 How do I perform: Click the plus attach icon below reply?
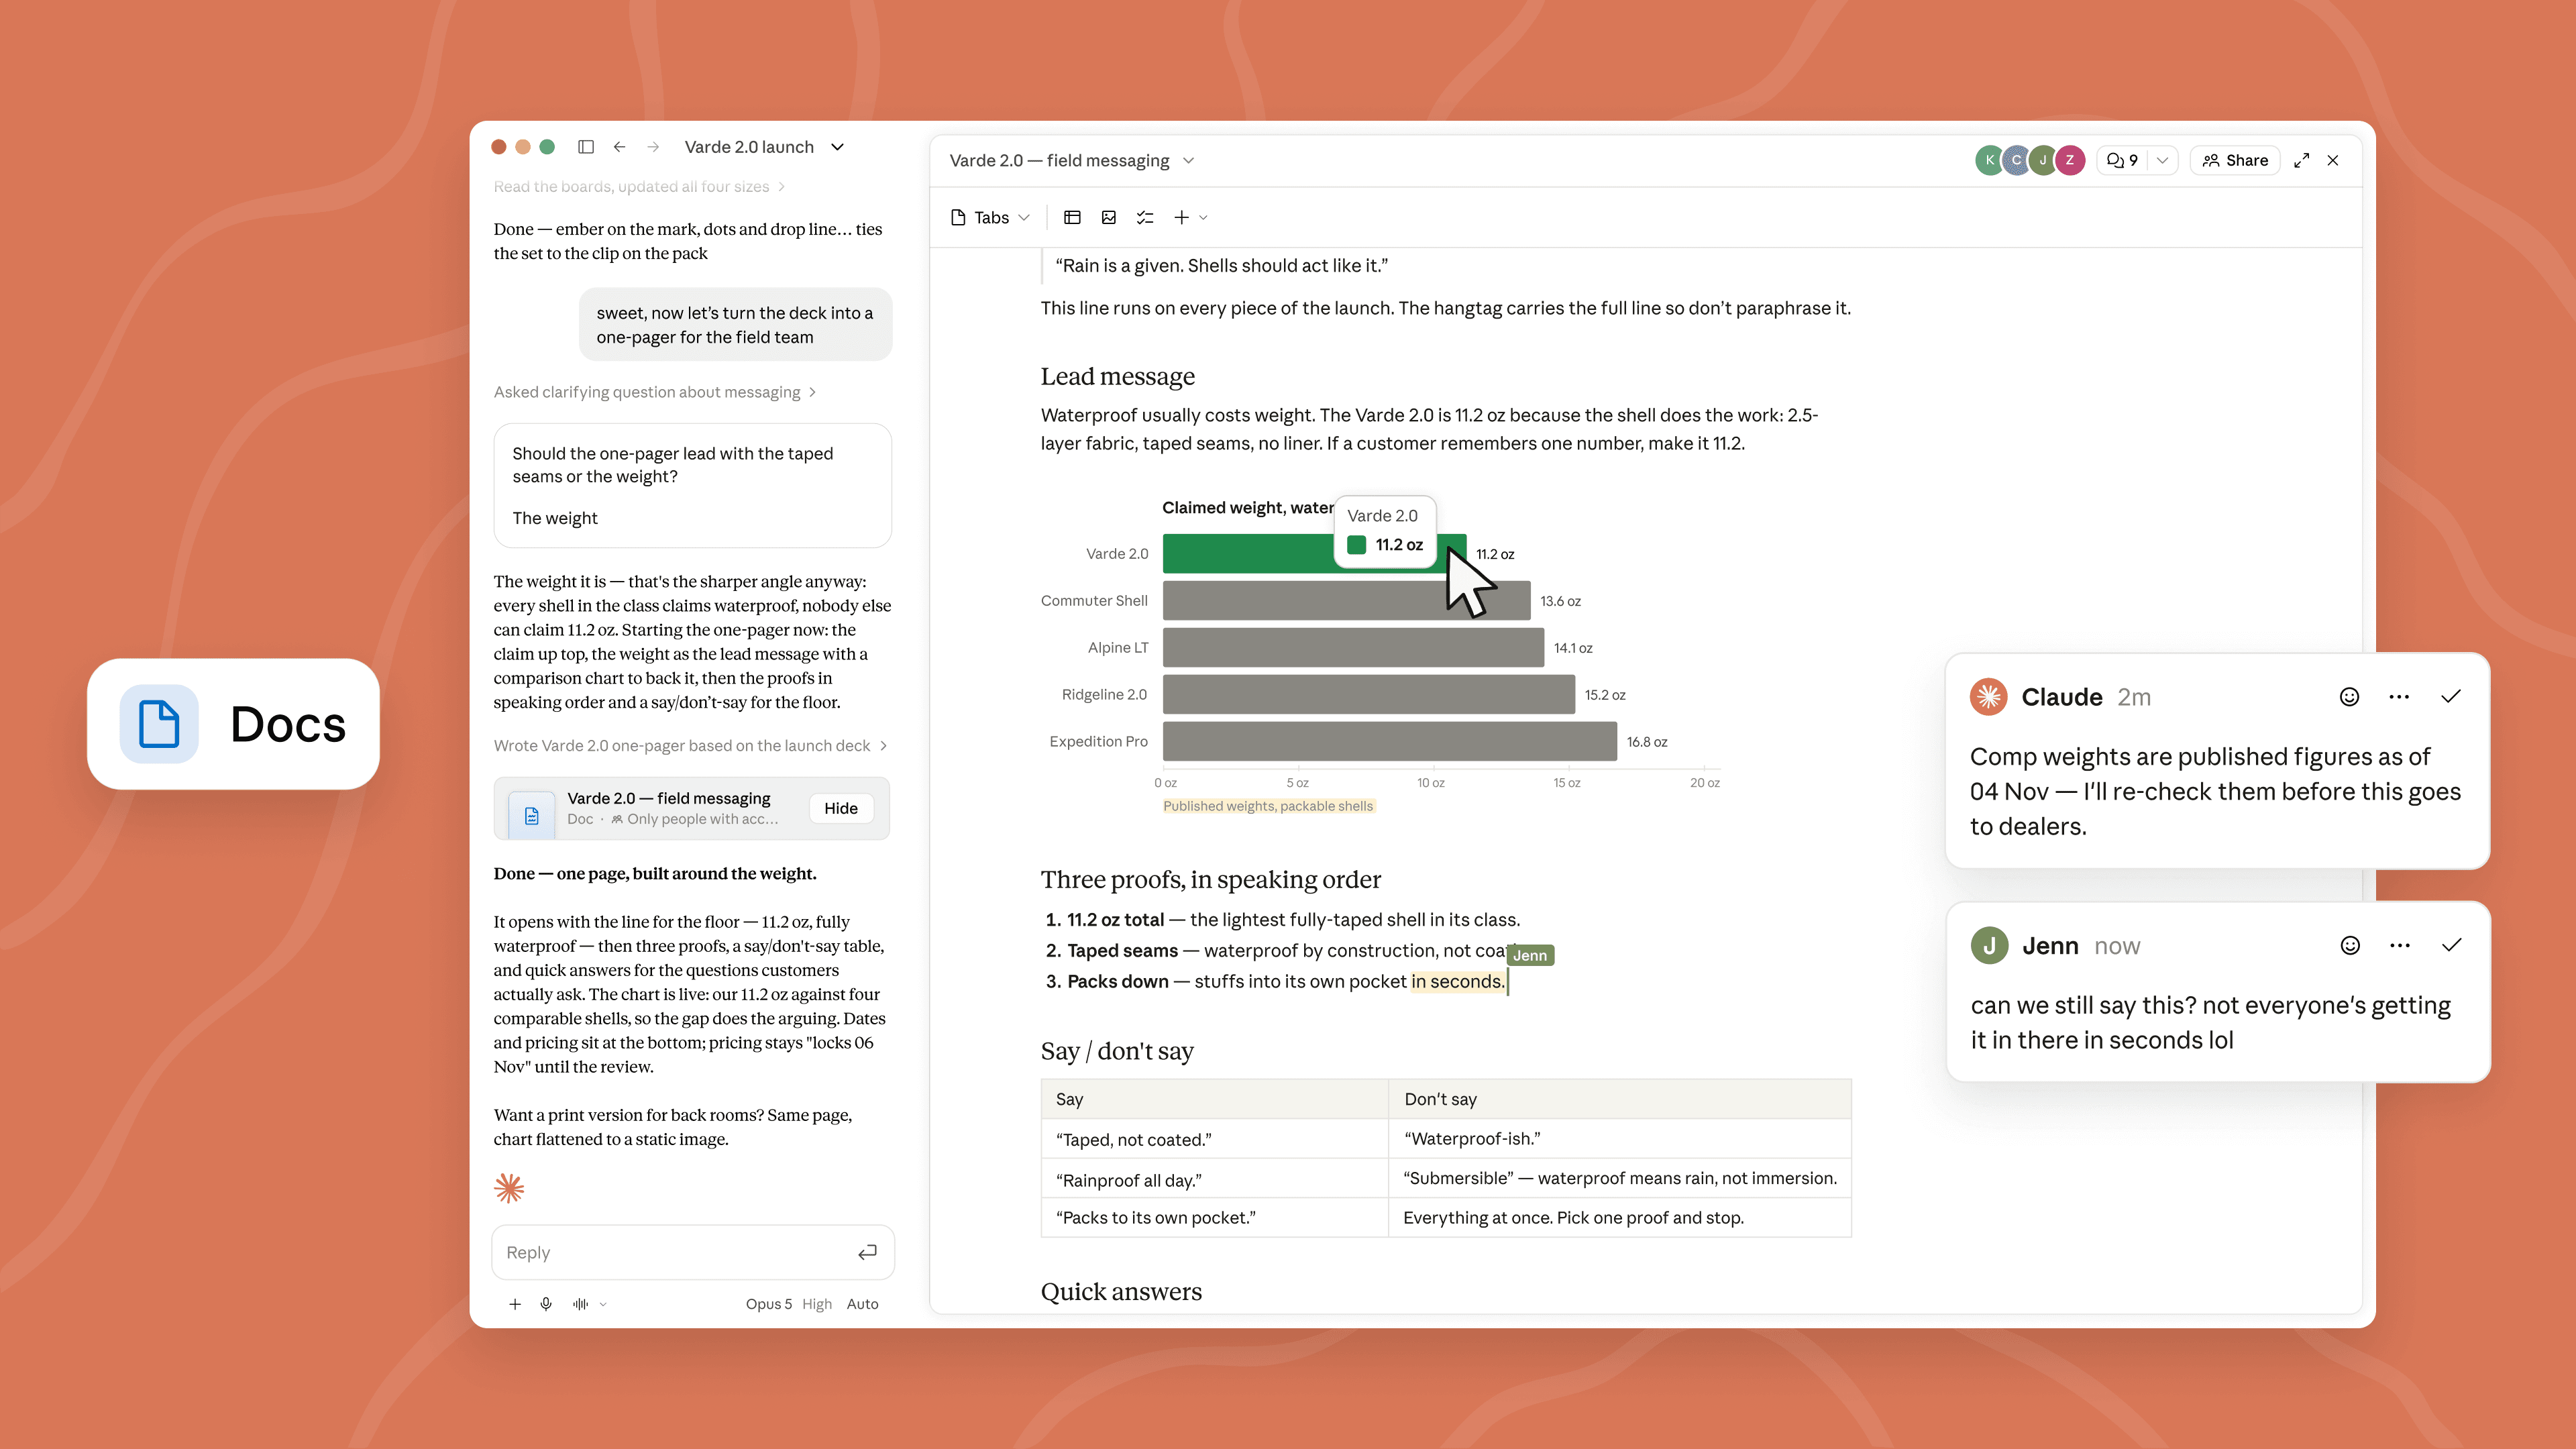pos(515,1304)
